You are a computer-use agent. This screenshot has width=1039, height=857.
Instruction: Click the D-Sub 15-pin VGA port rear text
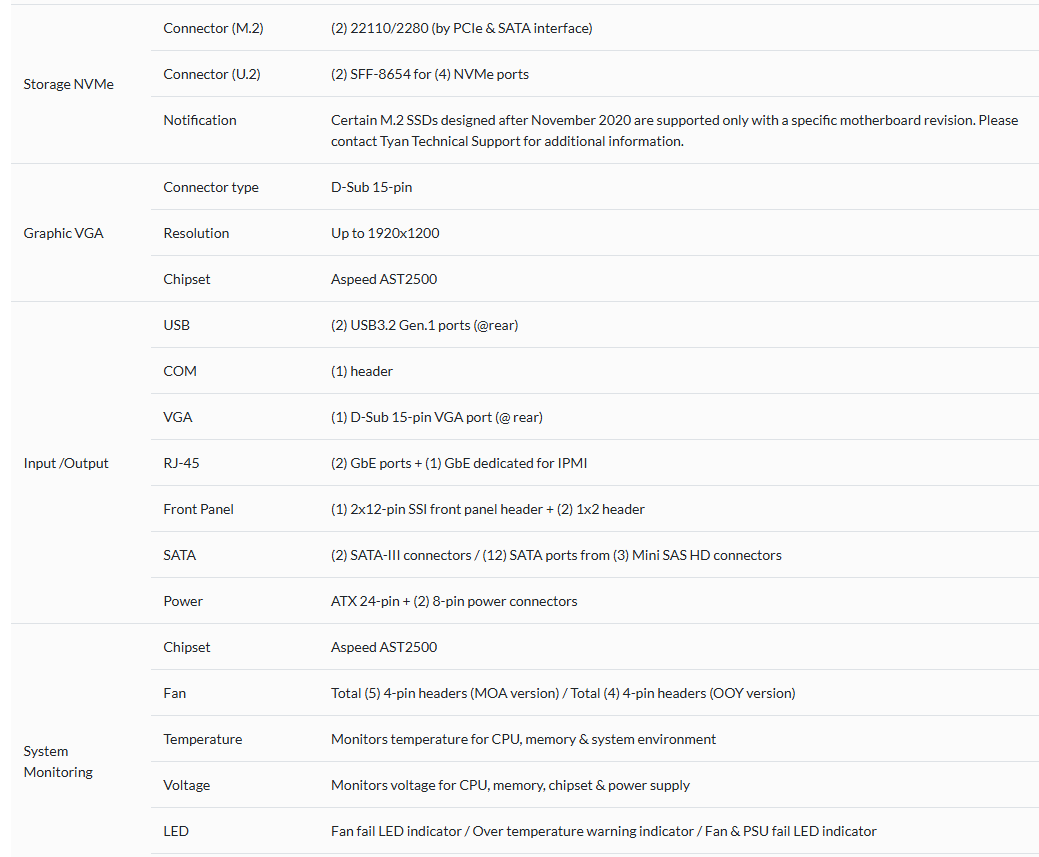click(436, 417)
